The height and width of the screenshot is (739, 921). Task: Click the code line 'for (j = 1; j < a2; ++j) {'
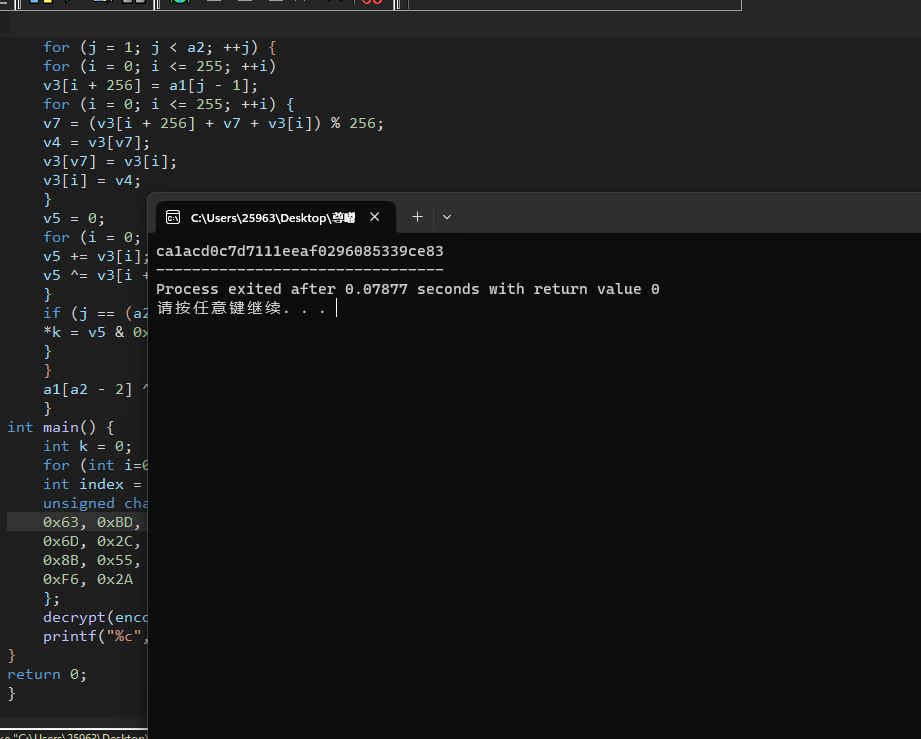159,48
